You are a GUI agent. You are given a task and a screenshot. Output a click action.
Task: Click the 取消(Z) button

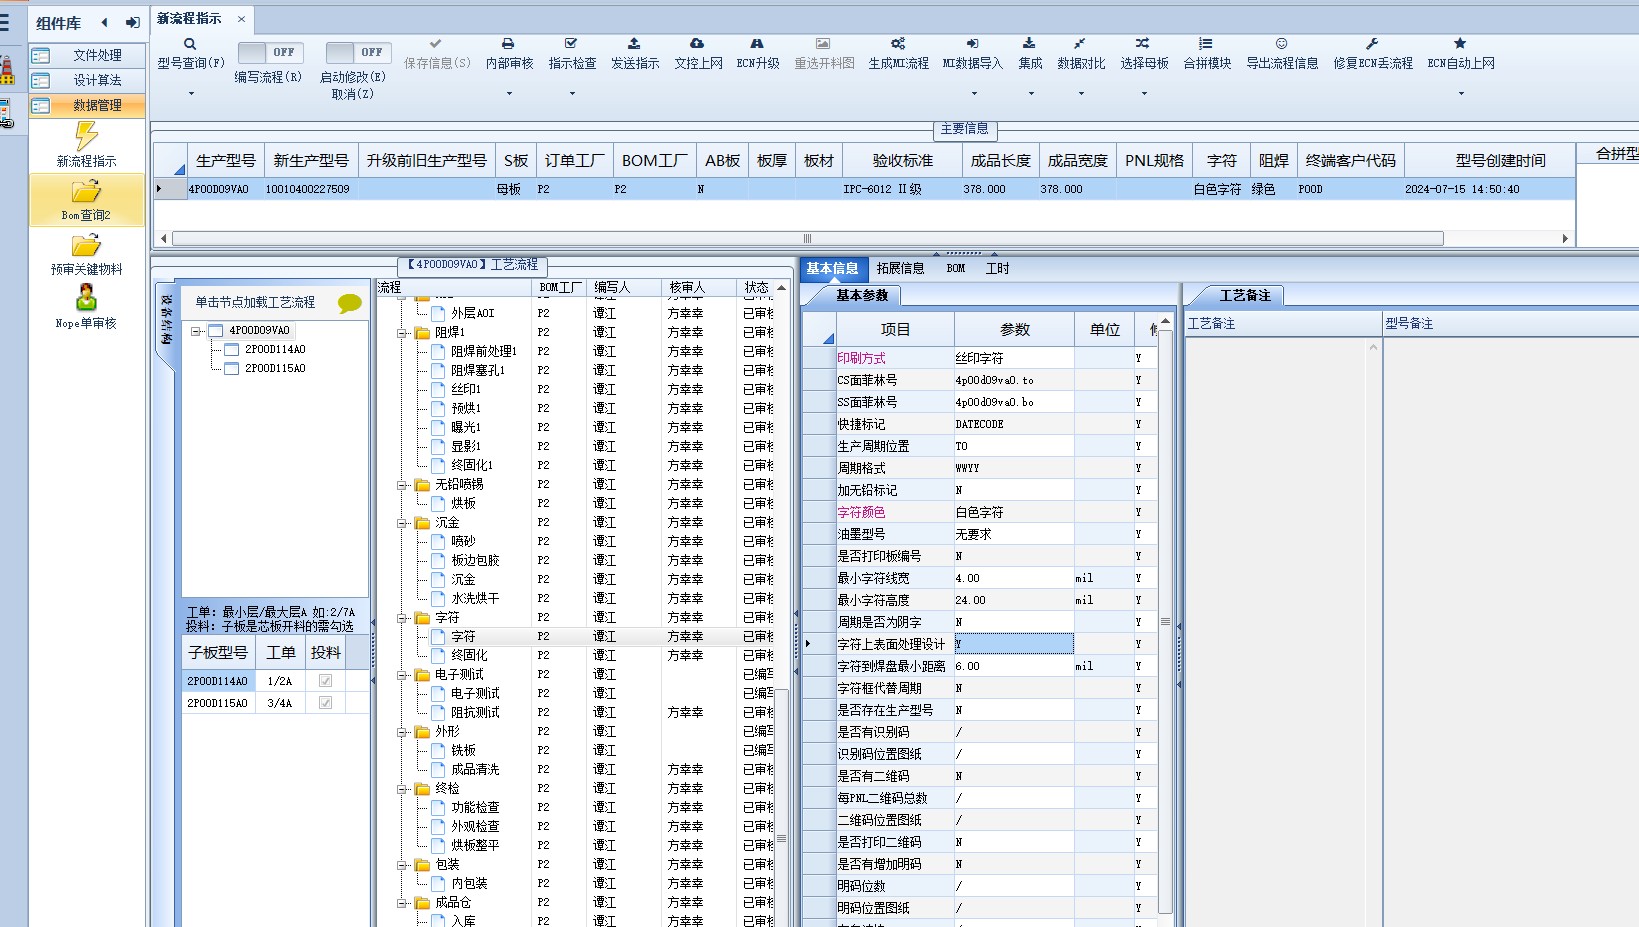352,94
